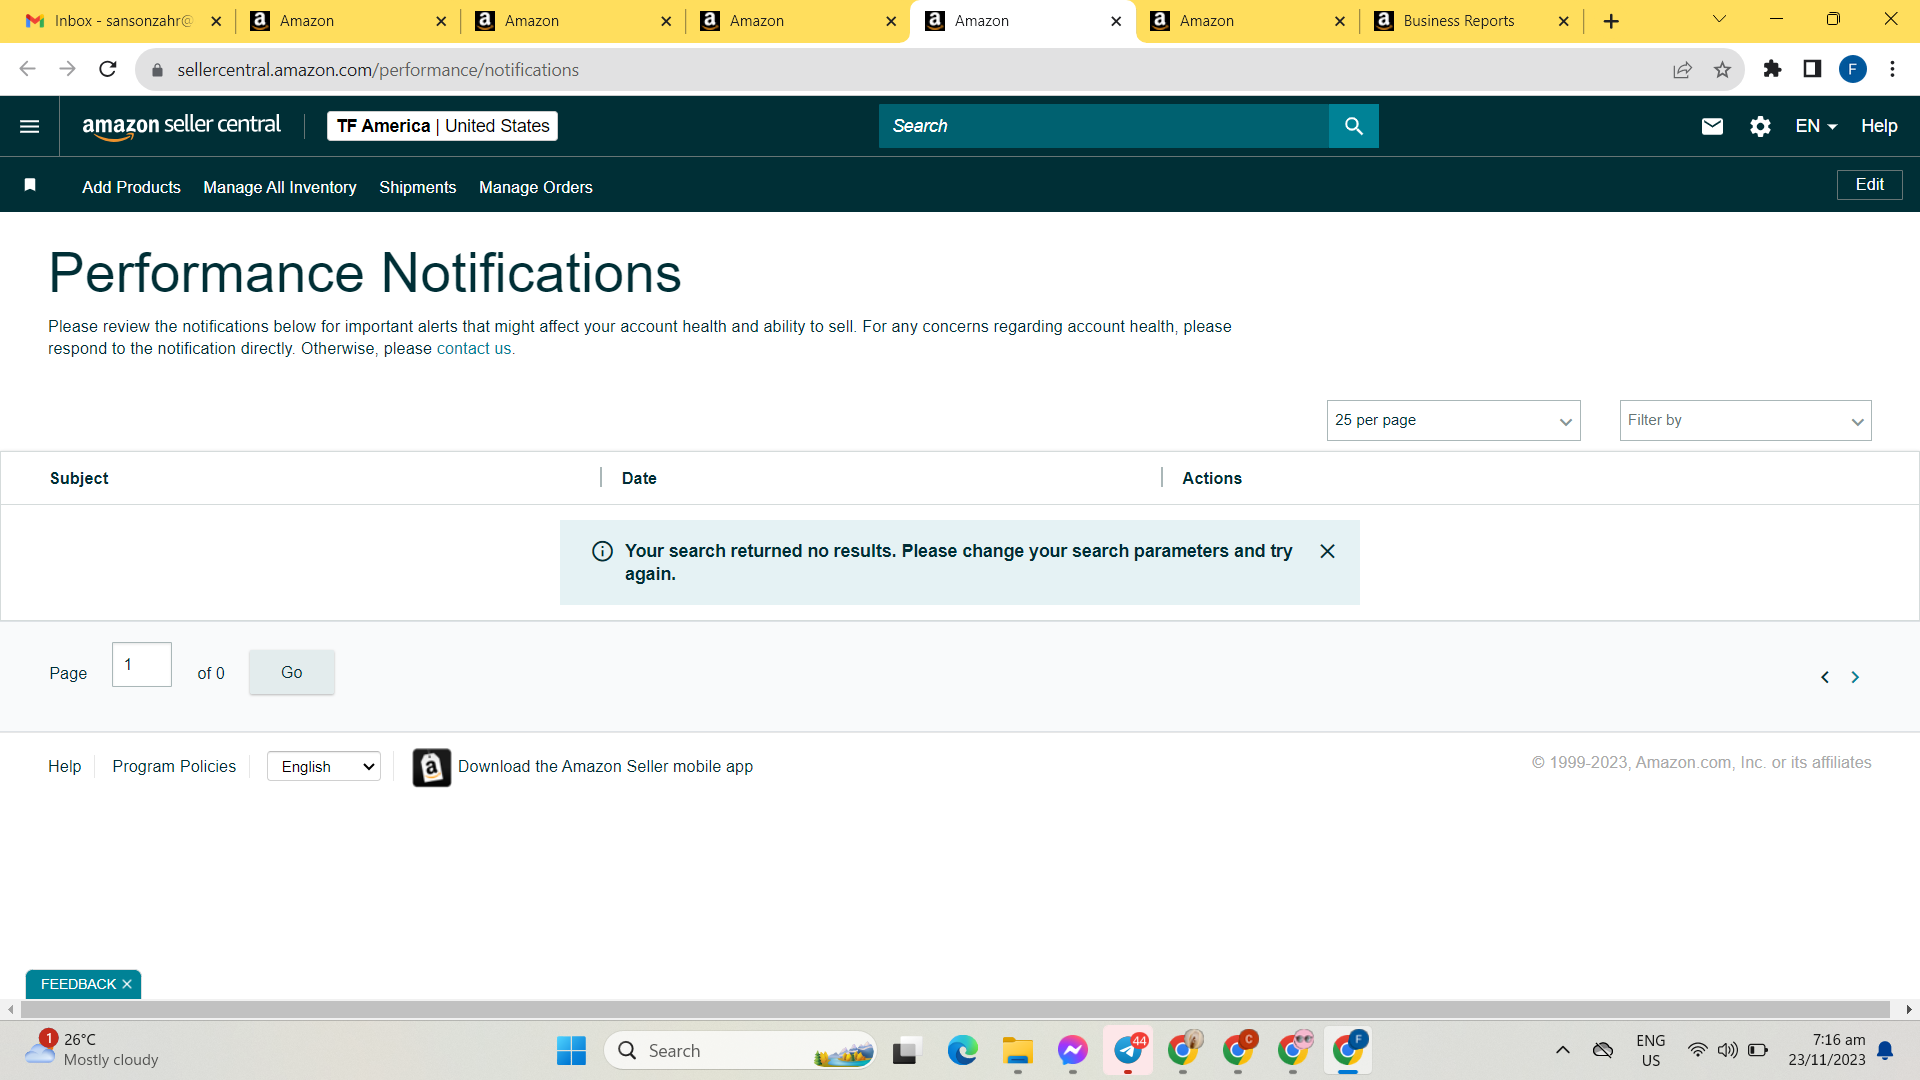Go to previous page arrow
This screenshot has width=1920, height=1080.
coord(1825,677)
